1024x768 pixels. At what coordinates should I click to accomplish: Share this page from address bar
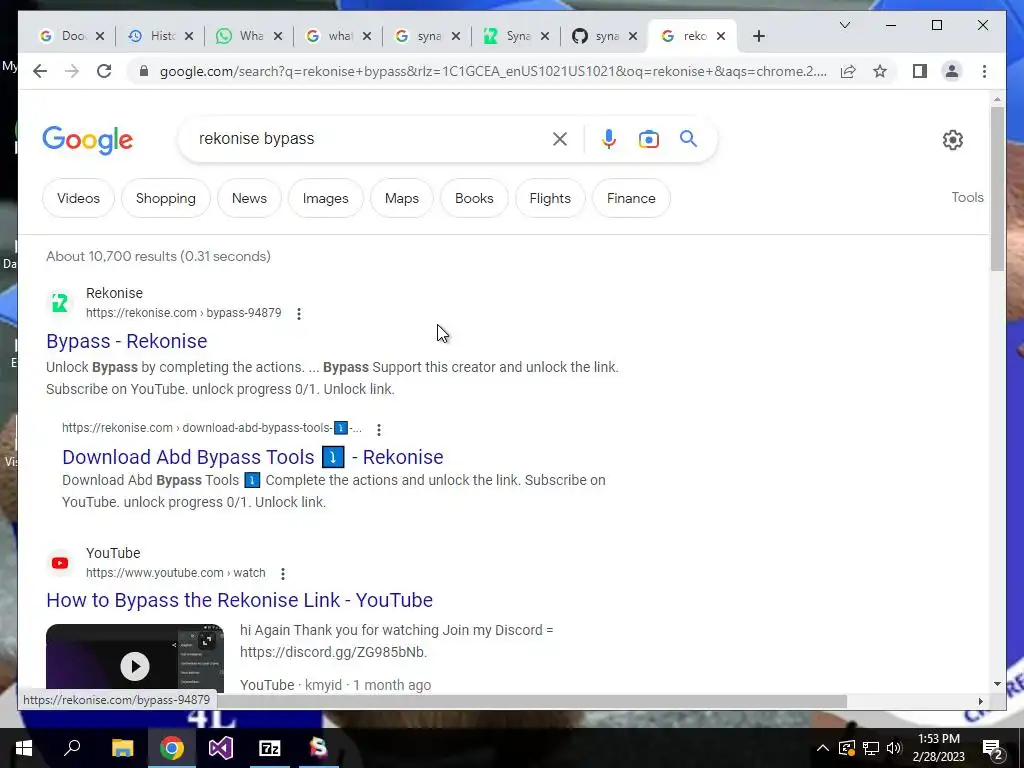[848, 71]
